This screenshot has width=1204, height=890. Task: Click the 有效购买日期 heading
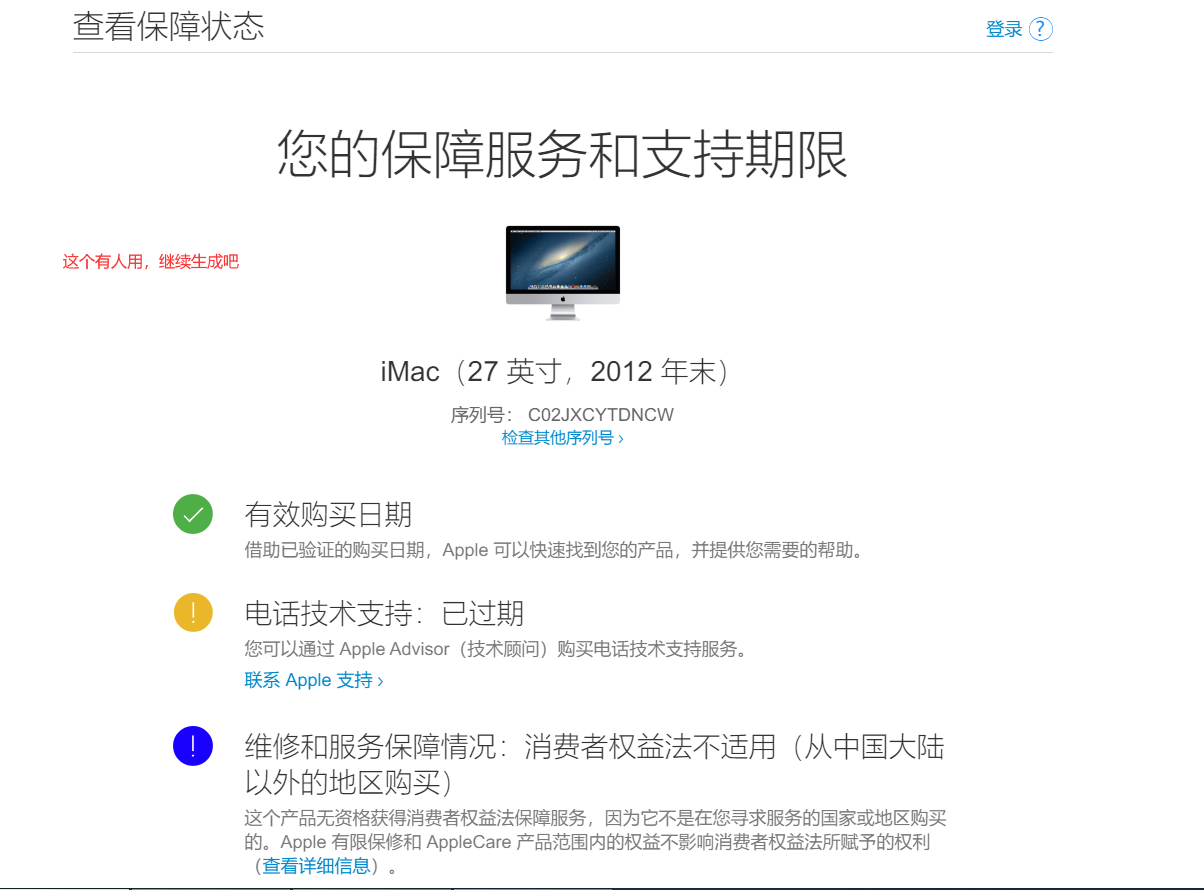pos(328,515)
